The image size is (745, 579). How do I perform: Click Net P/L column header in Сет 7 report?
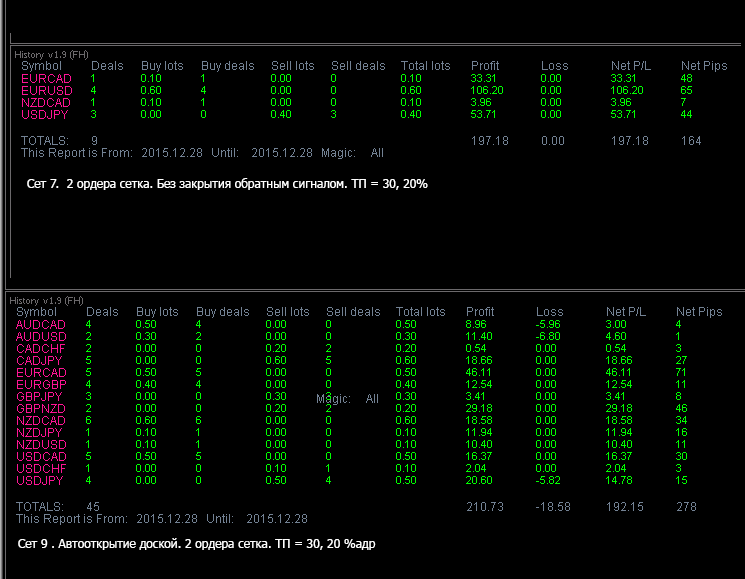point(630,66)
